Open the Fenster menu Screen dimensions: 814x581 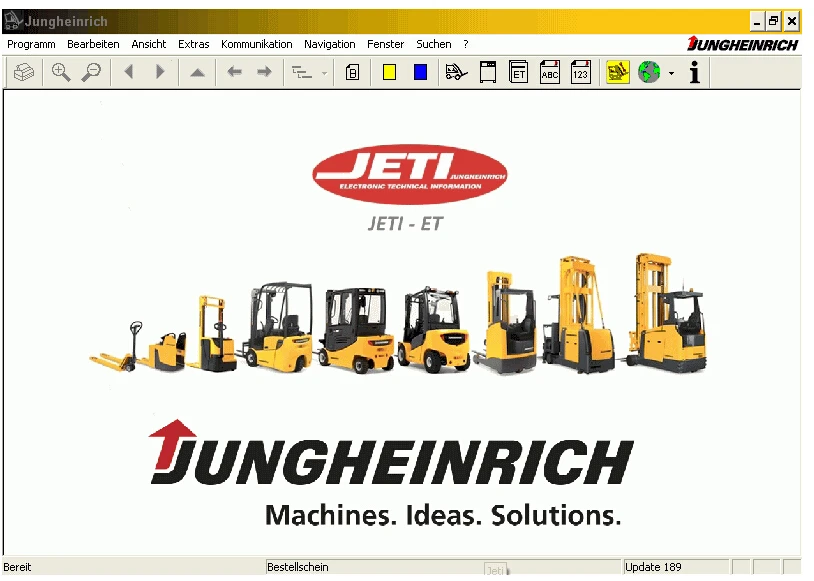(x=385, y=44)
